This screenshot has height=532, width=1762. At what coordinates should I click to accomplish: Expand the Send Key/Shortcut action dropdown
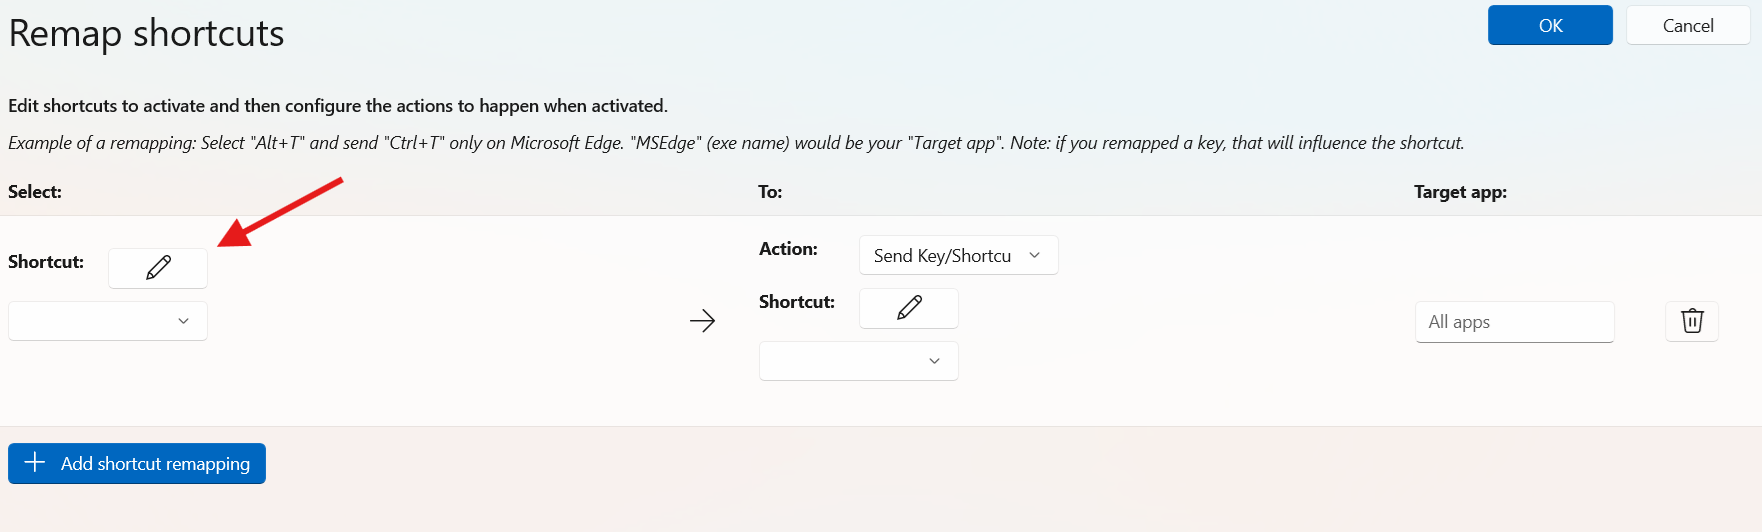coord(957,256)
